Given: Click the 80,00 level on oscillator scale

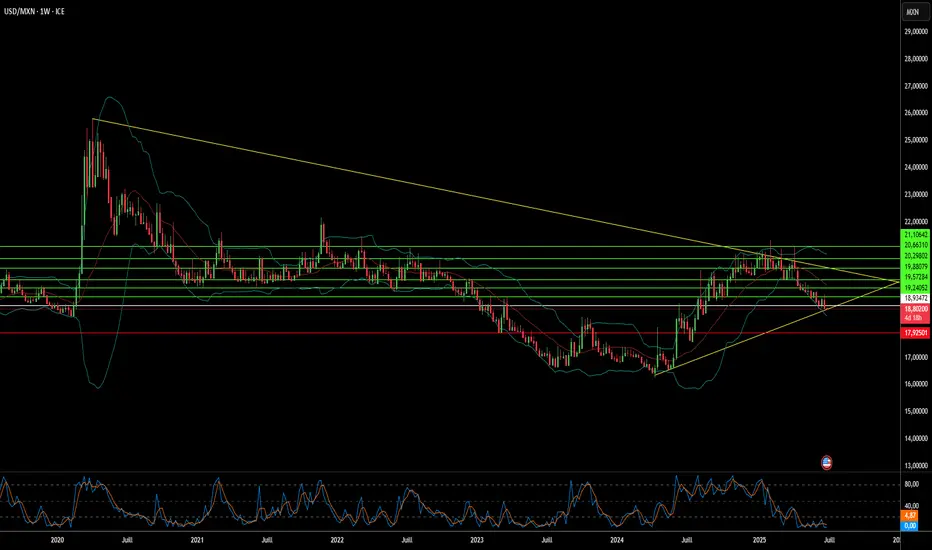Looking at the screenshot, I should (913, 486).
